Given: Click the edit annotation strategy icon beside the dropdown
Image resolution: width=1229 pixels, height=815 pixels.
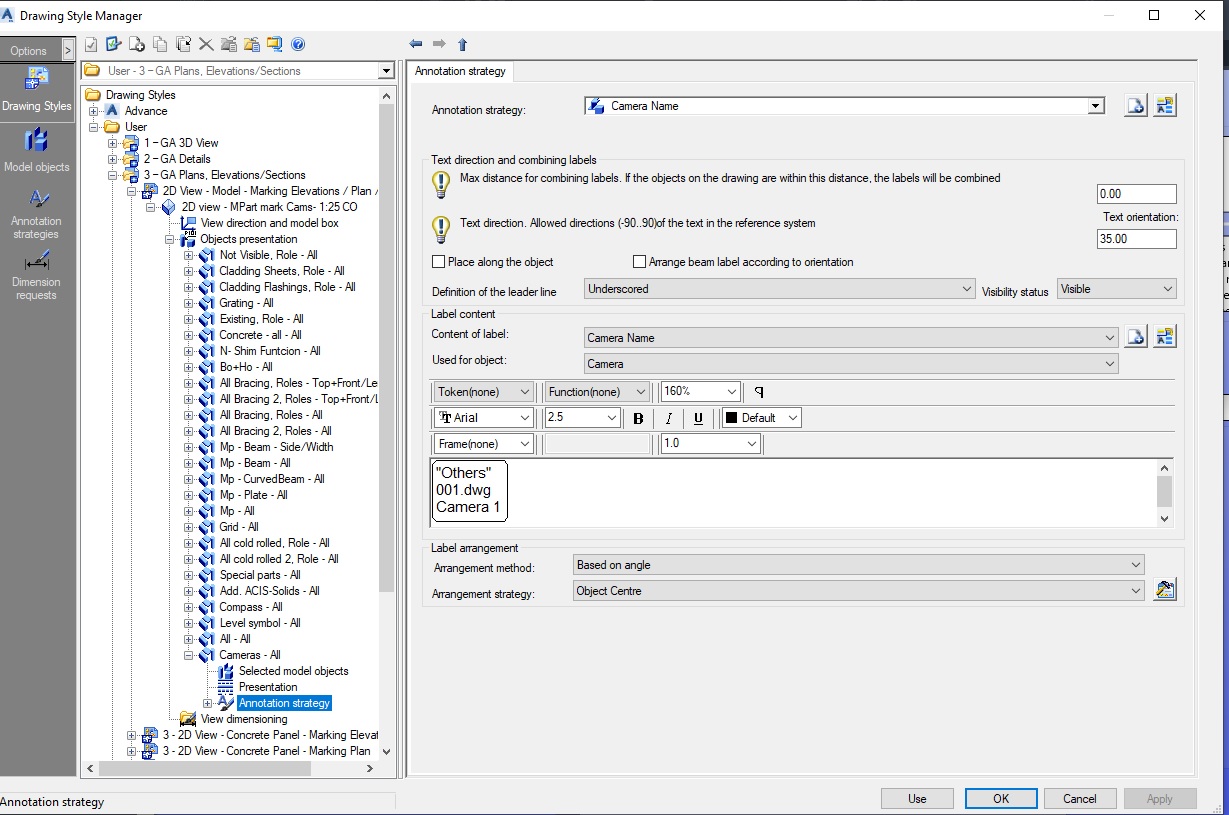Looking at the screenshot, I should coord(1165,104).
